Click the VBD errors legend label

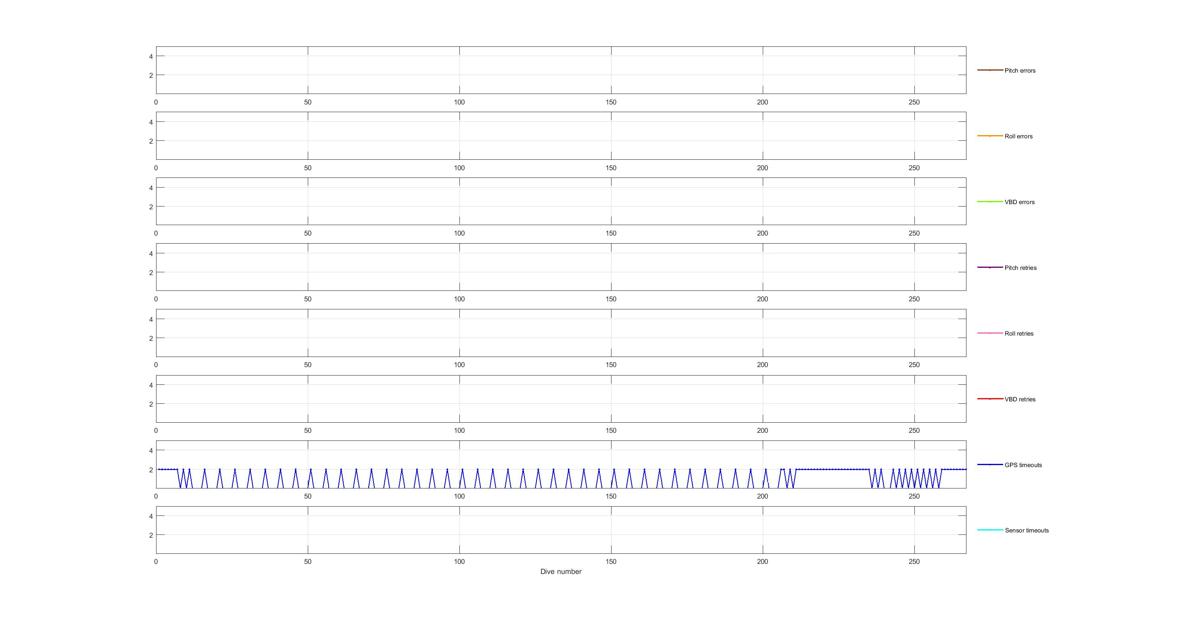[1019, 202]
